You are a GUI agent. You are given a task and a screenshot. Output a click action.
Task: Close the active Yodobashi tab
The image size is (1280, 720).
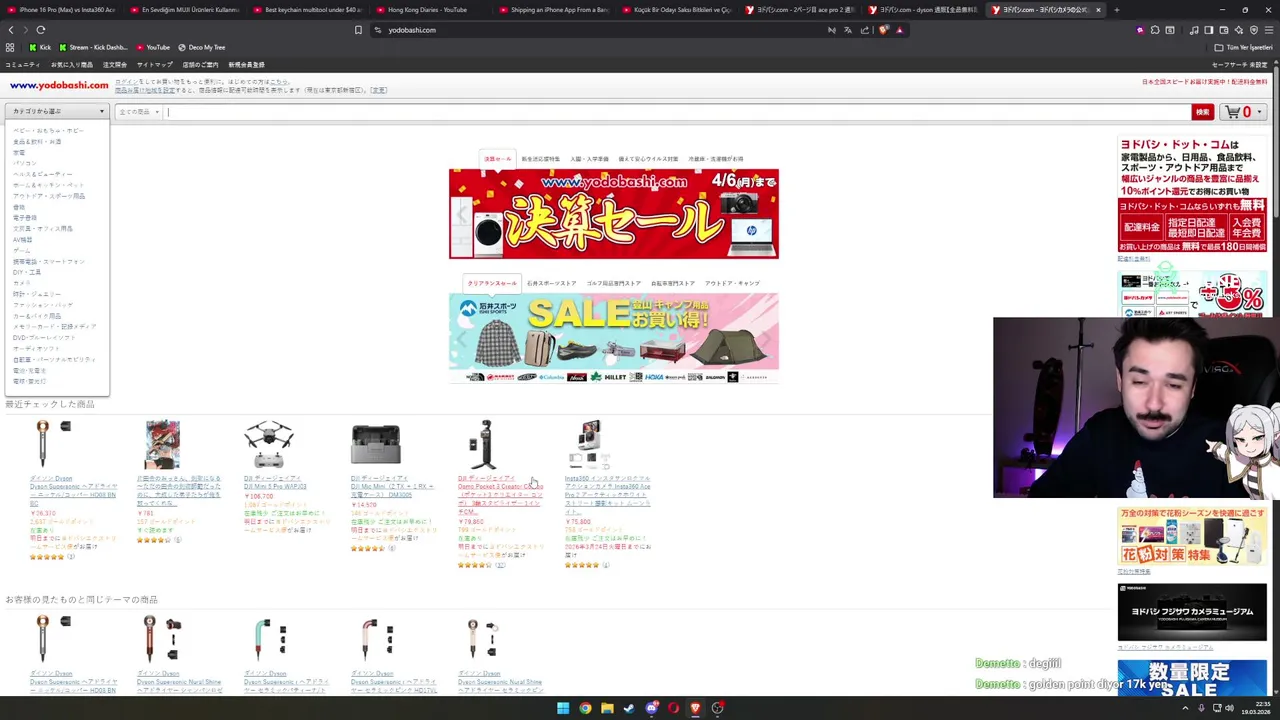(1098, 10)
